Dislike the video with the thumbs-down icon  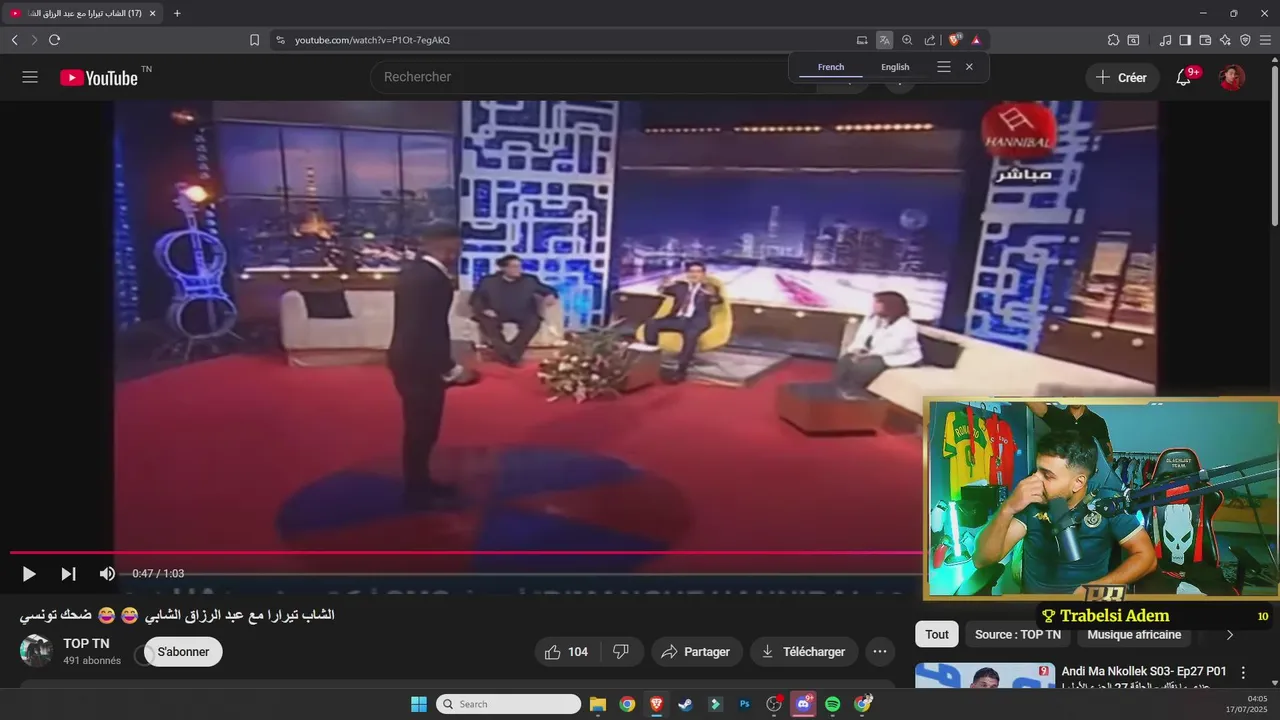[x=621, y=652]
